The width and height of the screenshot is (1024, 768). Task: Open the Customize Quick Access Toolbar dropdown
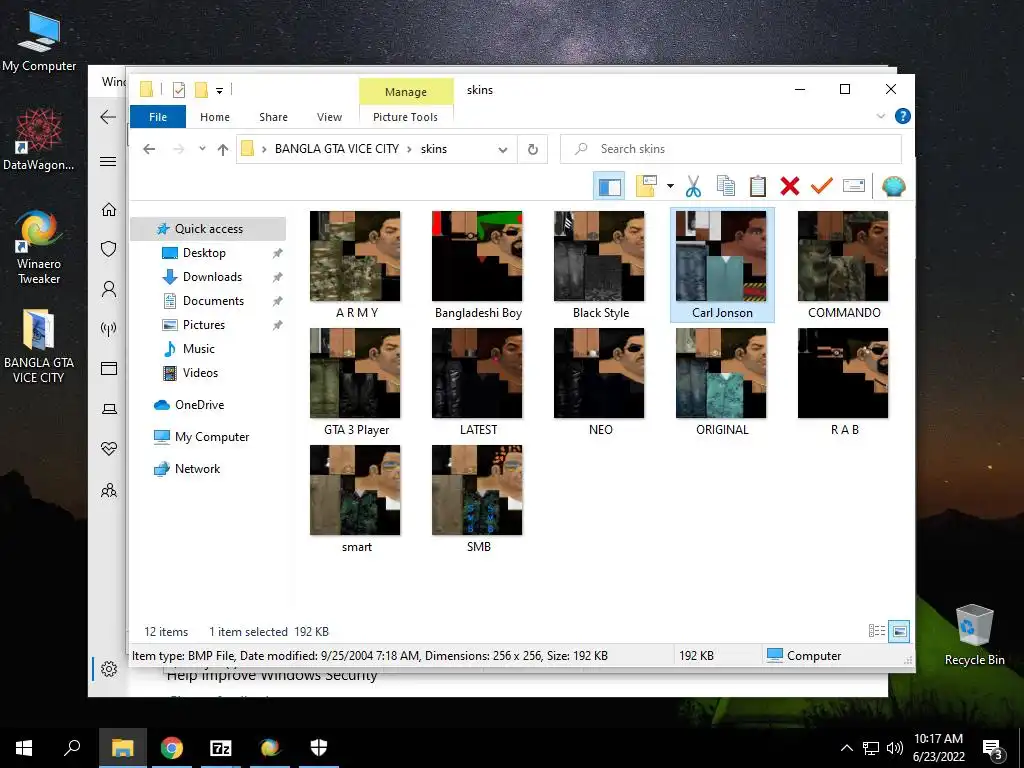(219, 91)
